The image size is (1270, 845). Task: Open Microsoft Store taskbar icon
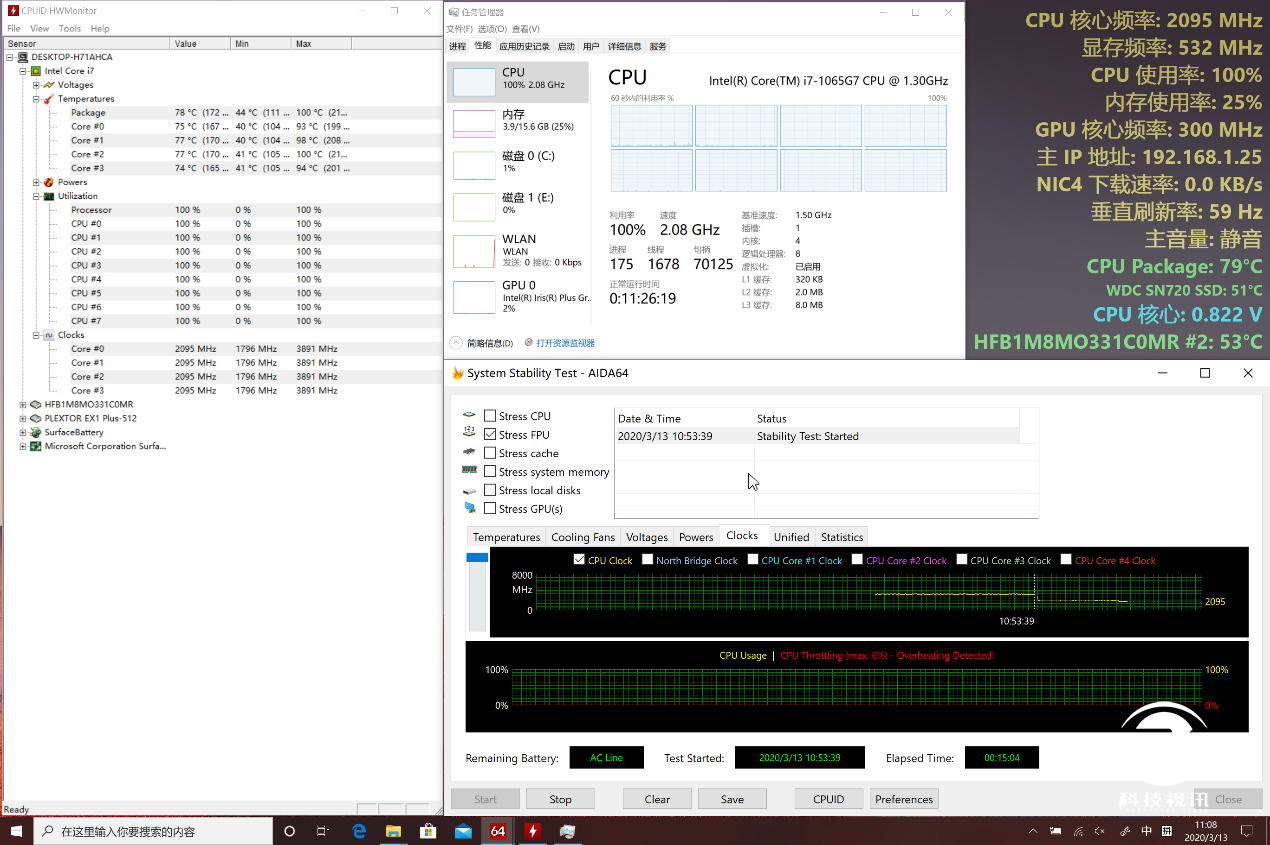pos(428,831)
